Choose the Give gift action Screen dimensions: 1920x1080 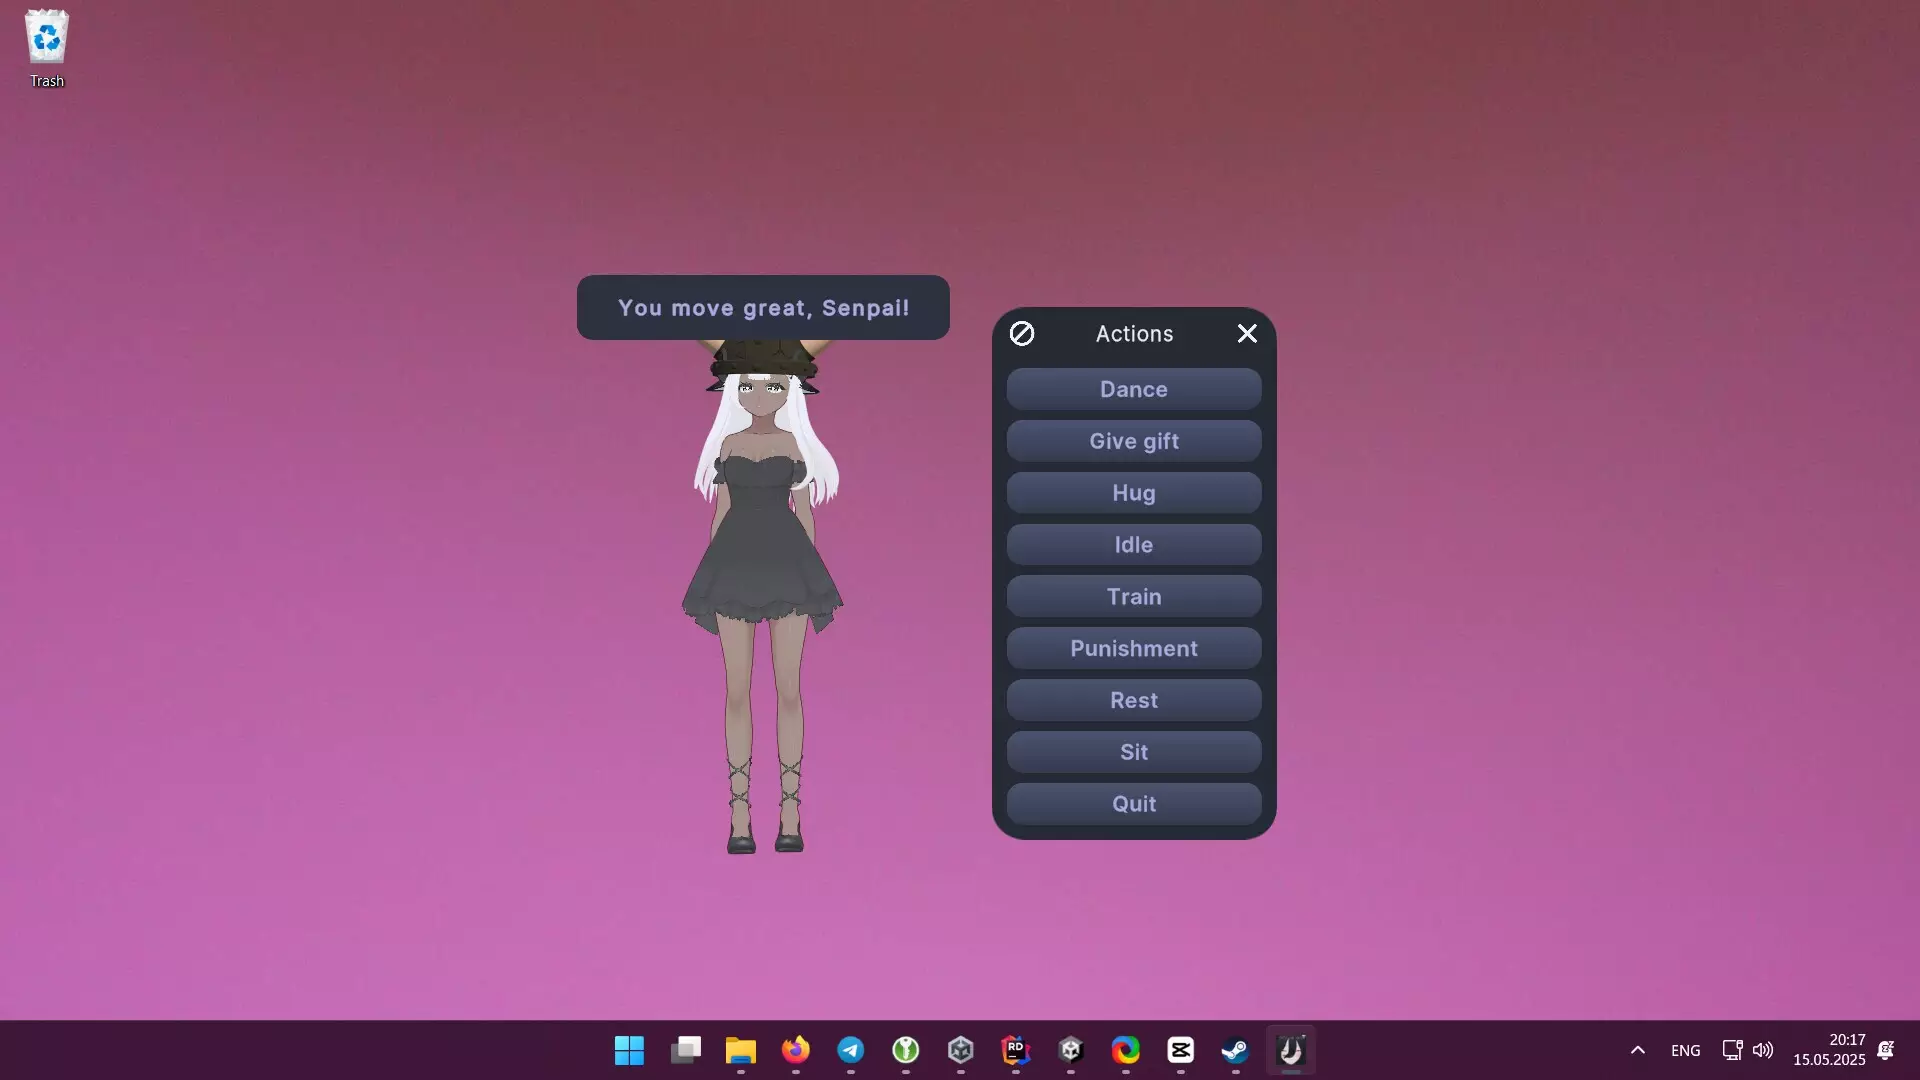click(x=1133, y=441)
